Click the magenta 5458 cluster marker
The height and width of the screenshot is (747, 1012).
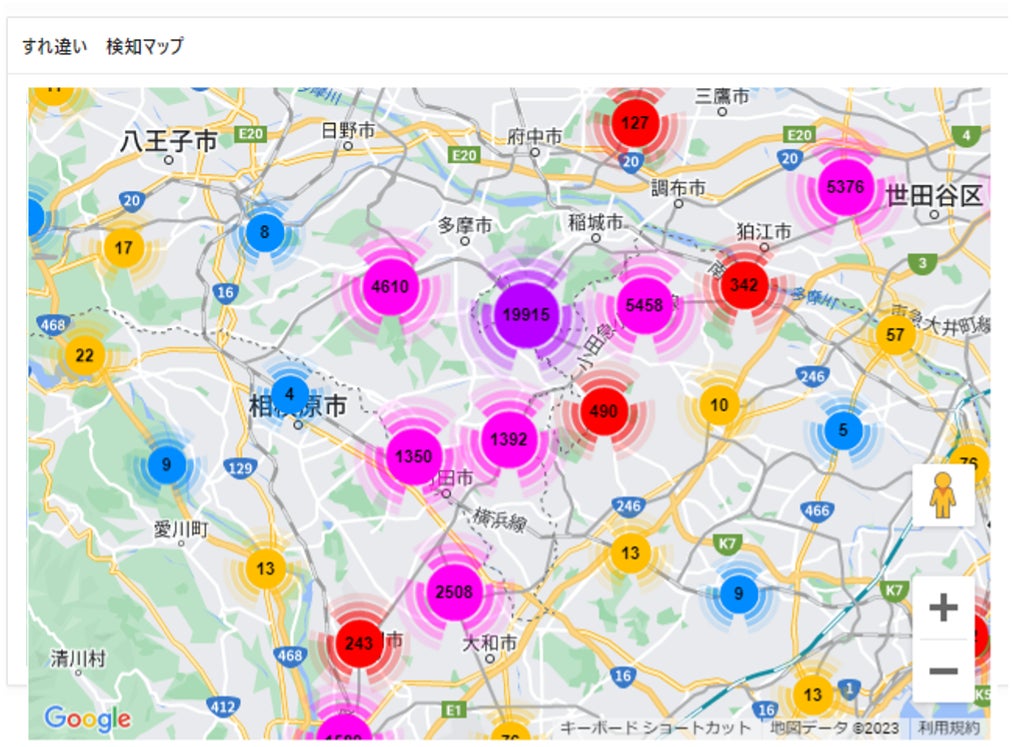644,305
